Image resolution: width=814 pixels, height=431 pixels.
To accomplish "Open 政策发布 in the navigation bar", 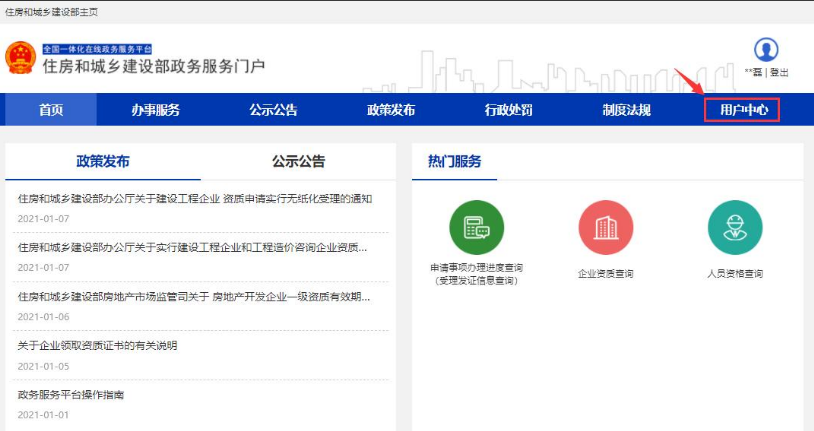I will tap(391, 110).
